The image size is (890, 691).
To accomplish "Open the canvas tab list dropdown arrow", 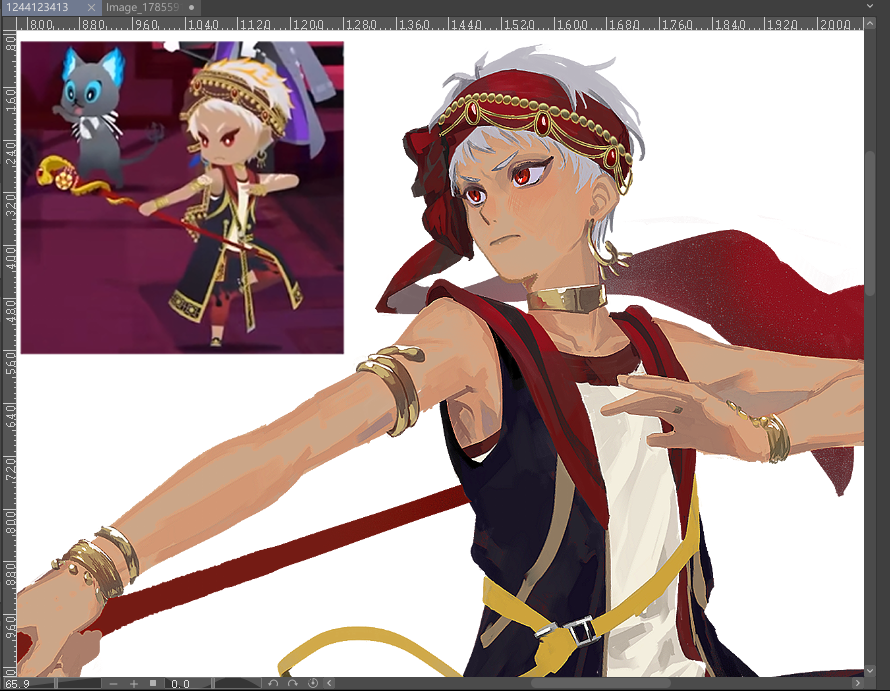I will 870,6.
